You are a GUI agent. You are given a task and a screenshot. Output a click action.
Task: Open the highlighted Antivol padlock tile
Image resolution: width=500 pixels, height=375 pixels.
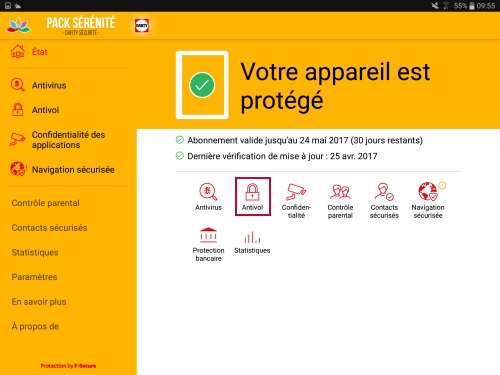click(253, 197)
